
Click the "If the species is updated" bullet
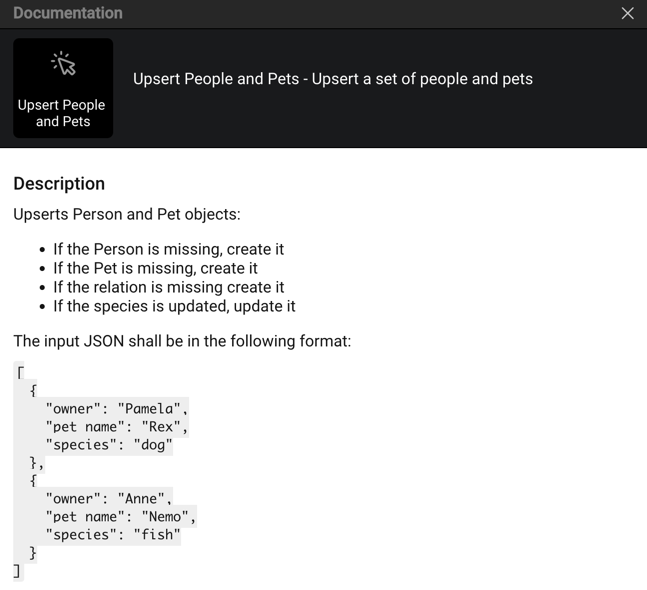point(174,306)
